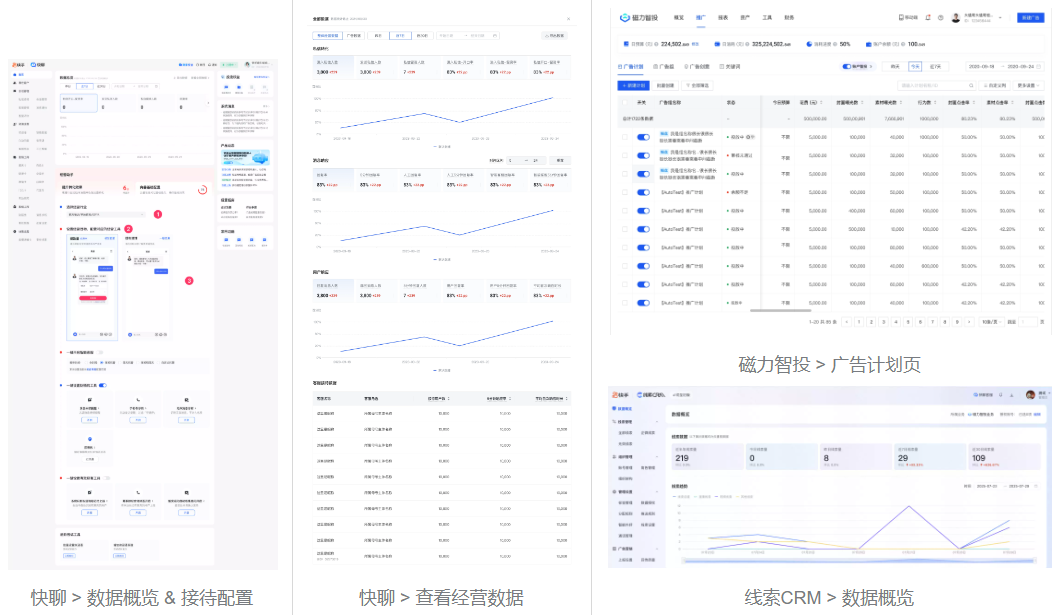Click first common-function icon at 快聊 panel bottom
Screen dimensions: 1063x615
tap(226, 239)
